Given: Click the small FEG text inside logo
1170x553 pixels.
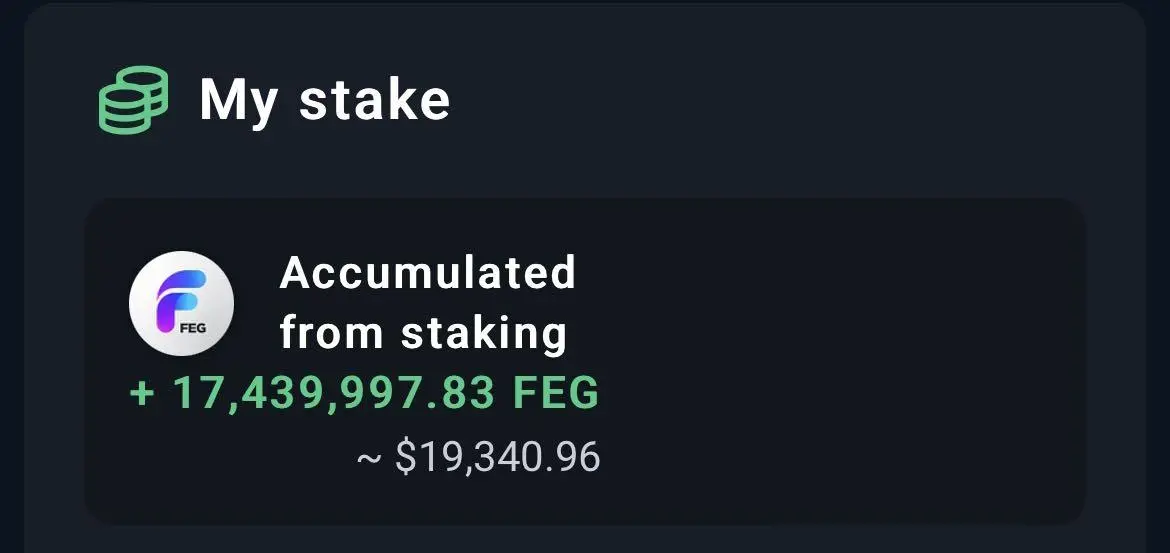Looking at the screenshot, I should (193, 328).
